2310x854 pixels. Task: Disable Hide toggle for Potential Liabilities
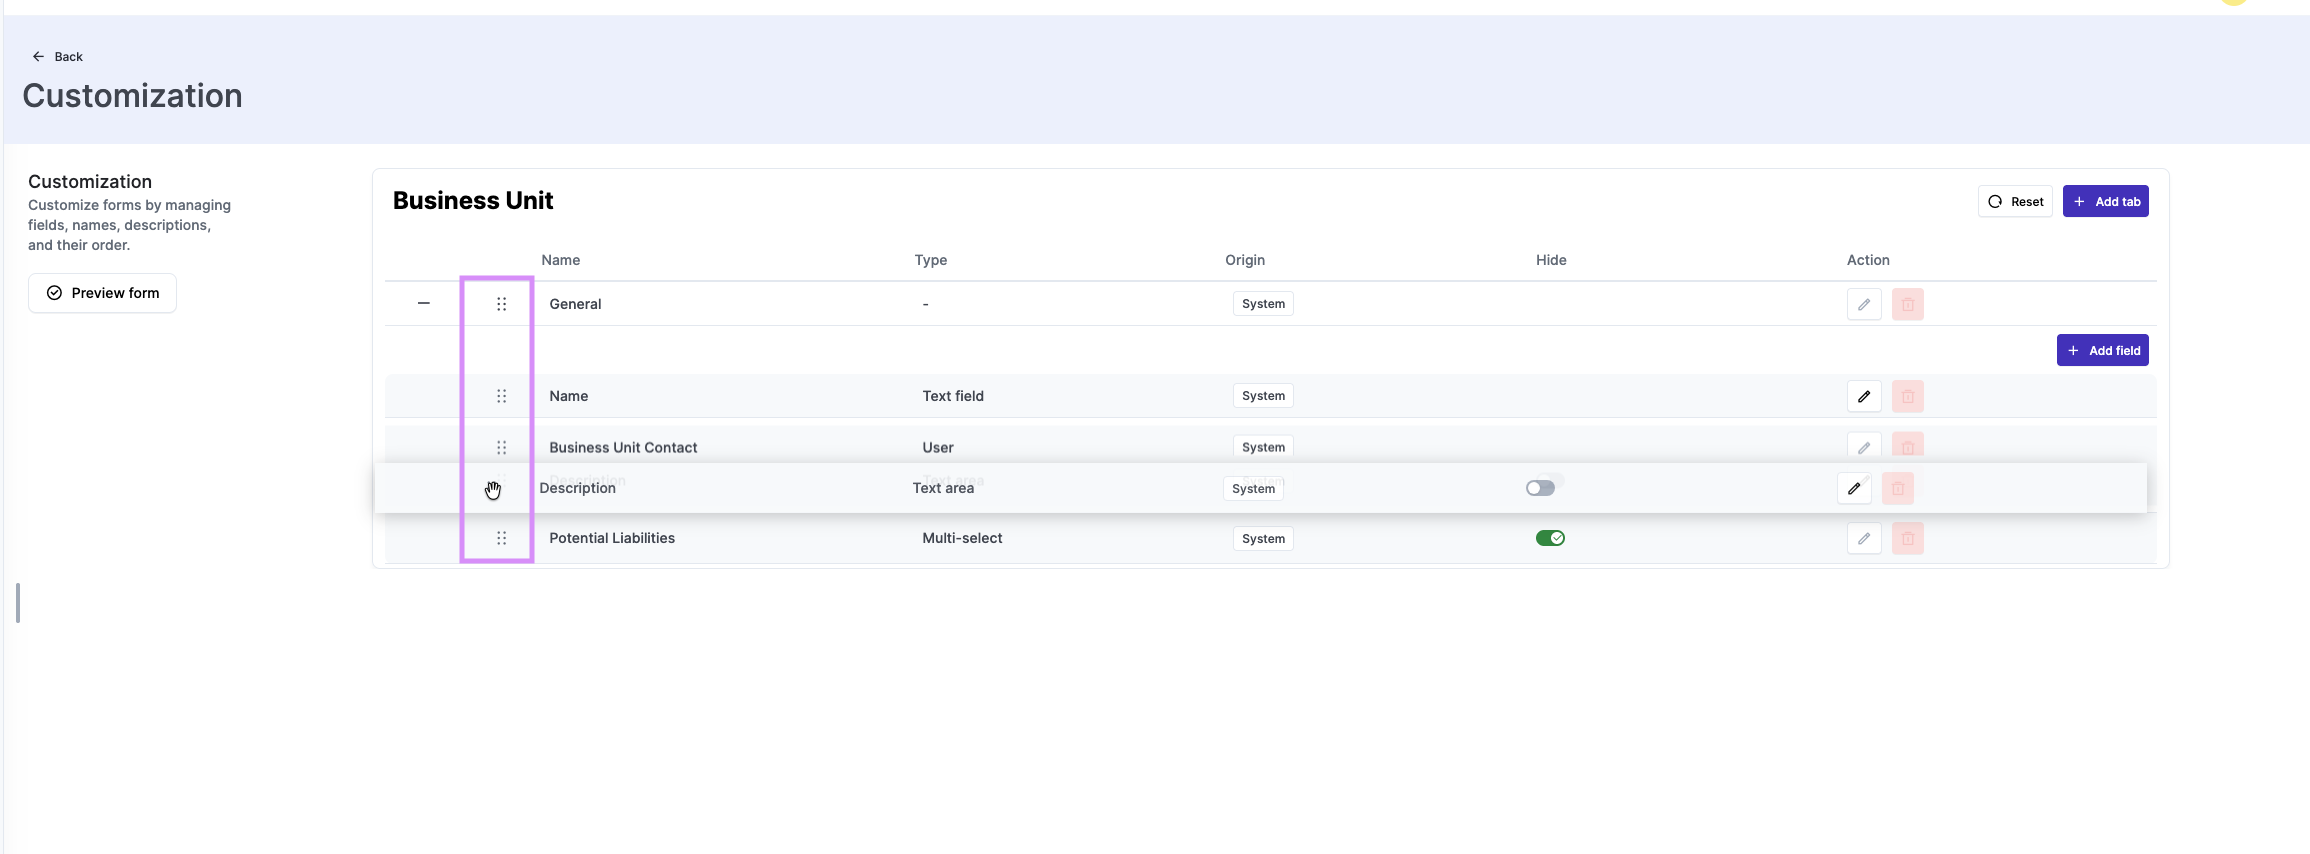pos(1549,538)
